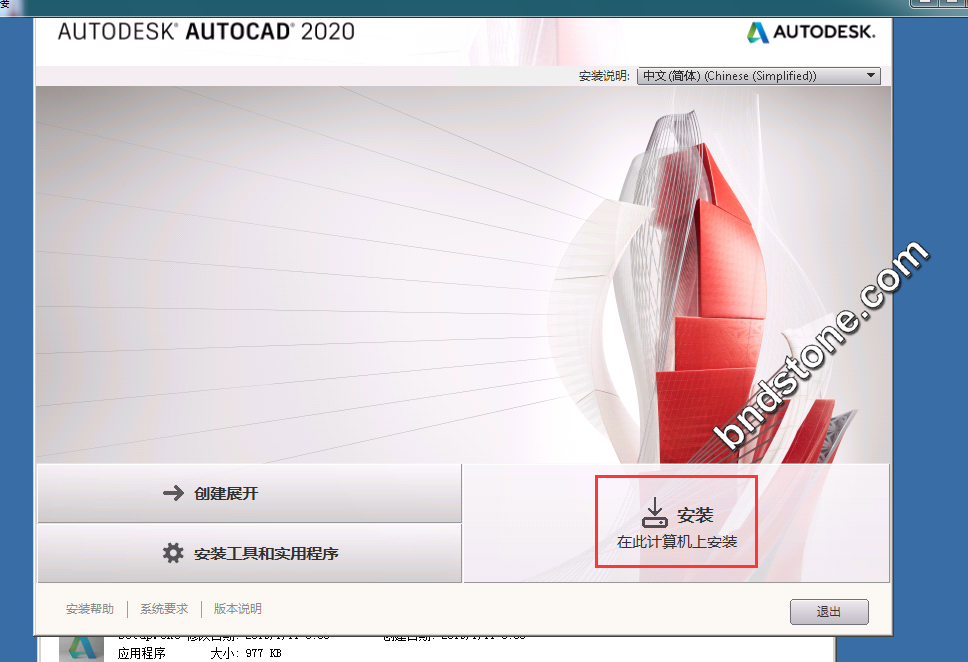Click the language combo box arrow
Image resolution: width=968 pixels, height=662 pixels.
pyautogui.click(x=870, y=76)
